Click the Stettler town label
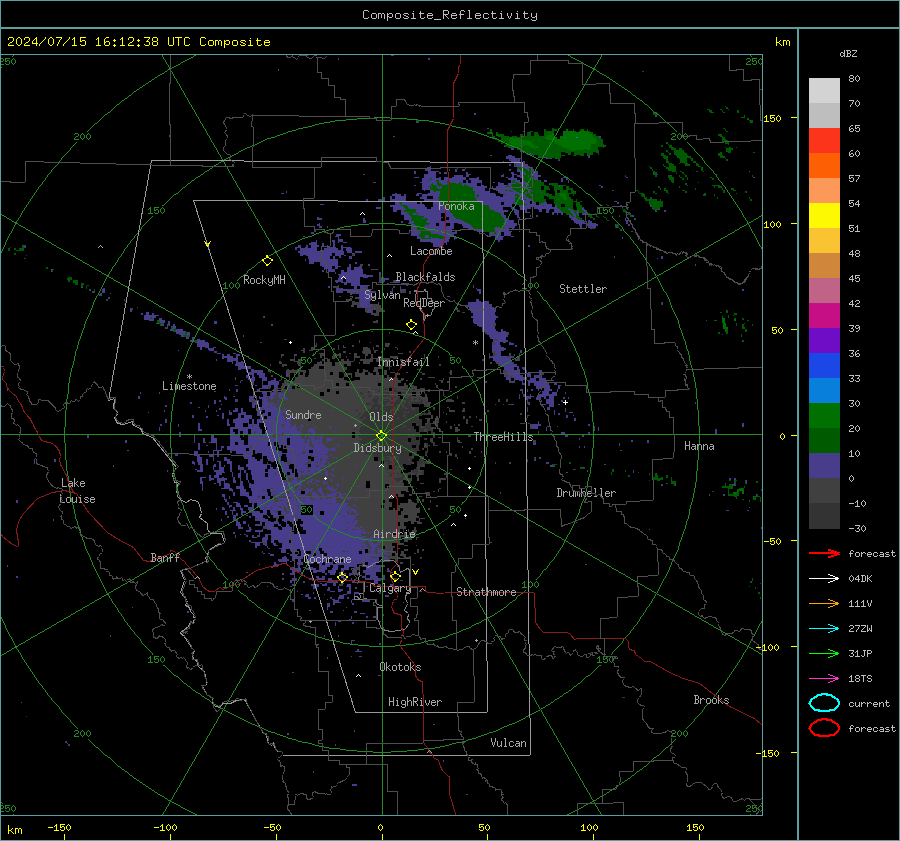This screenshot has width=900, height=841. (583, 289)
